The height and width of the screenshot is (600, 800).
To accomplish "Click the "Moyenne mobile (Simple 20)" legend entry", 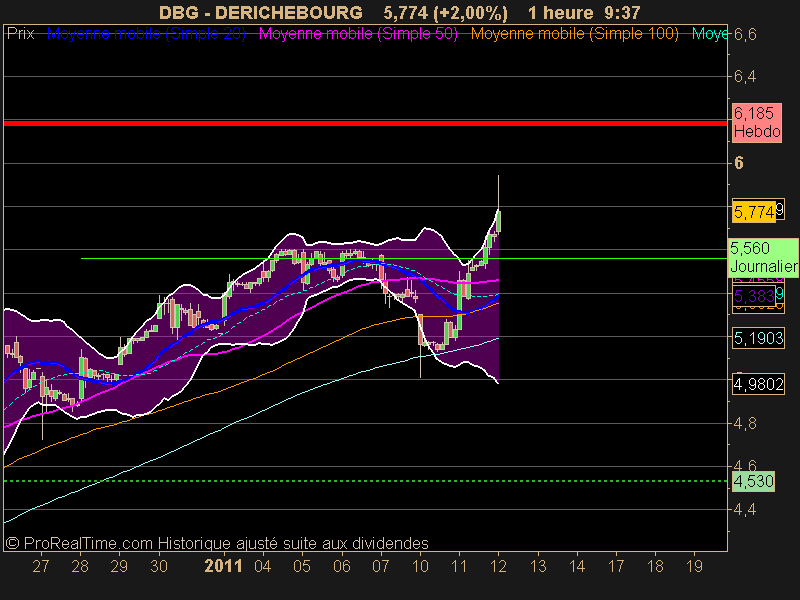I will click(x=146, y=34).
